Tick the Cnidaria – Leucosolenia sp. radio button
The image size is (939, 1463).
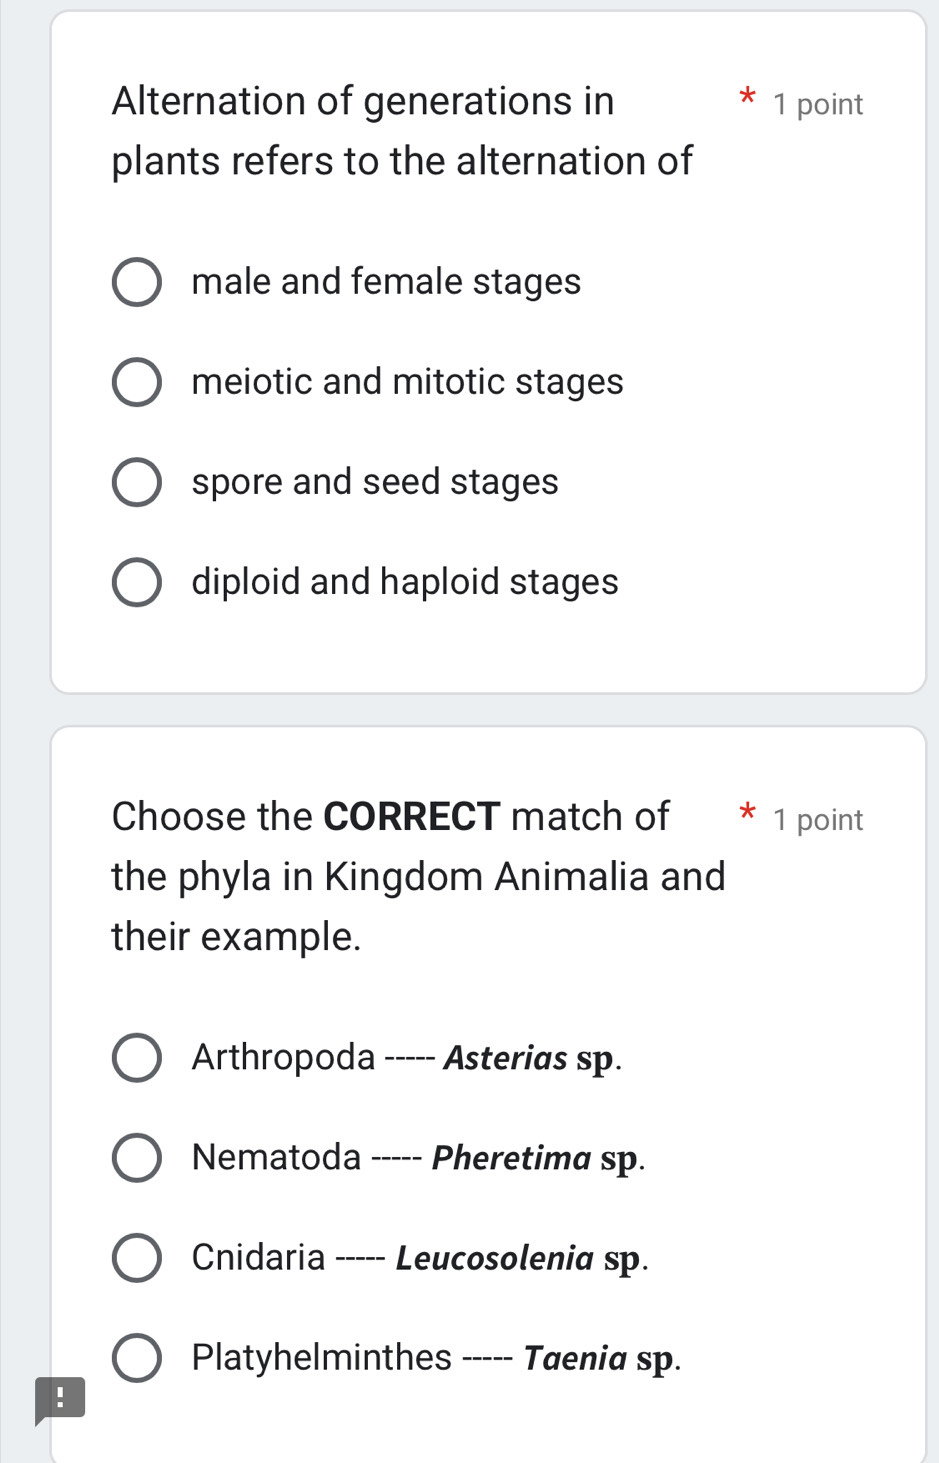tap(136, 1258)
